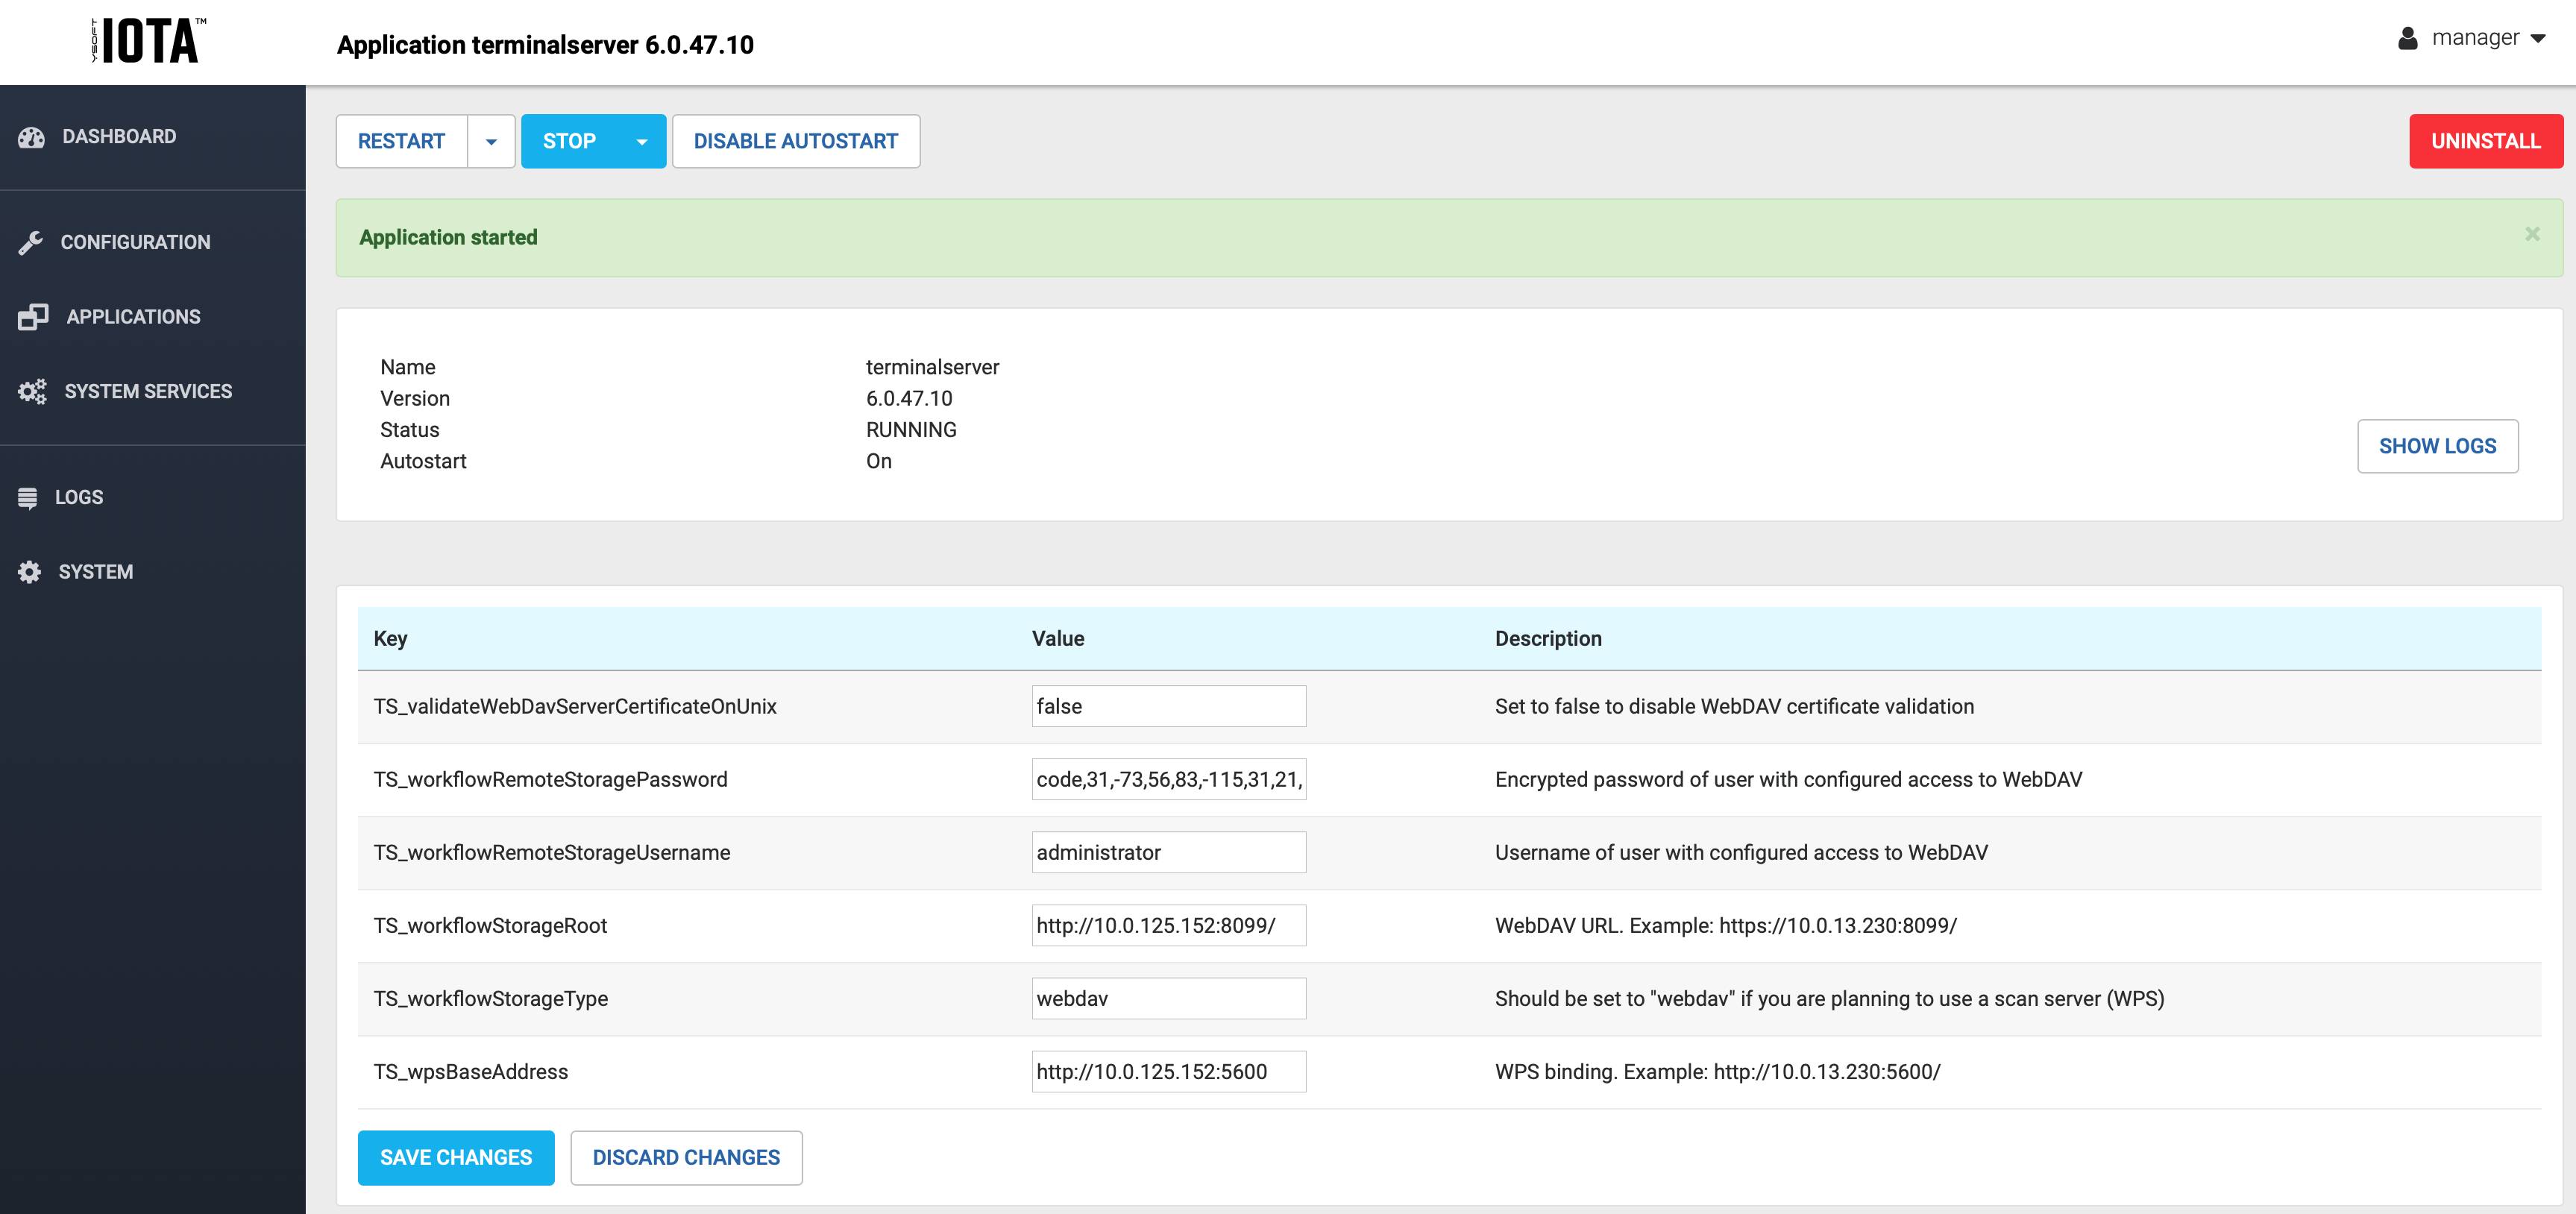The width and height of the screenshot is (2576, 1214).
Task: Open the Logs section from the sidebar
Action: pos(79,496)
